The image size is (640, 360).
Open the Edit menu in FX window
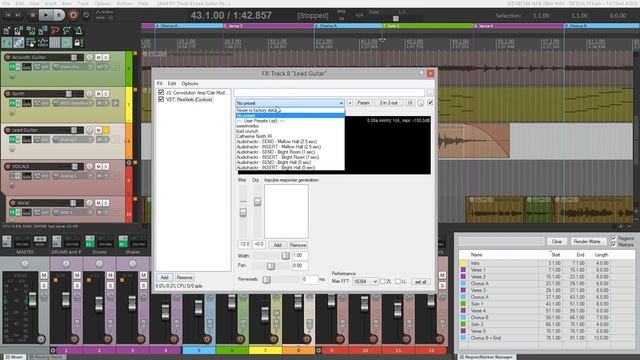tap(172, 83)
